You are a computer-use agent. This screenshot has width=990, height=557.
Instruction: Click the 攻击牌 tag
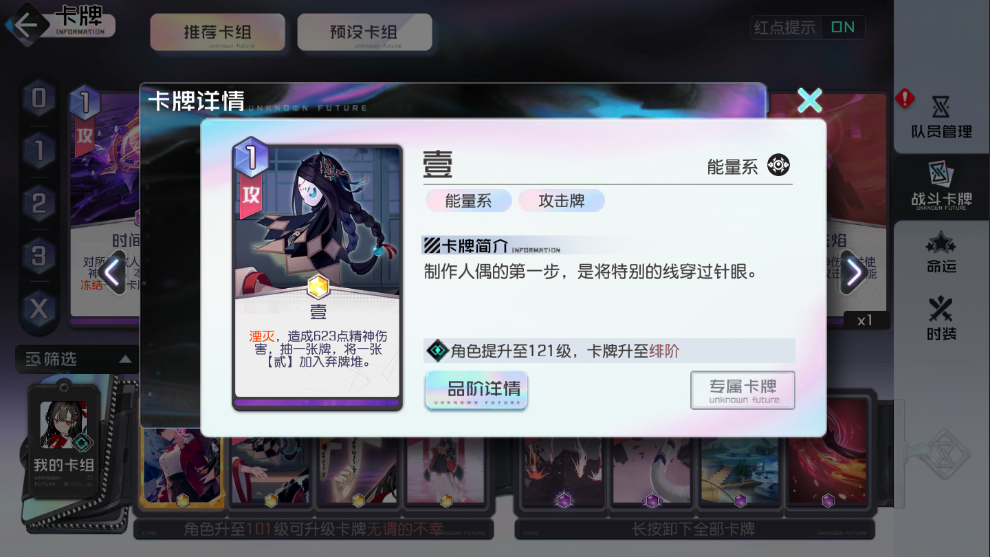point(561,201)
